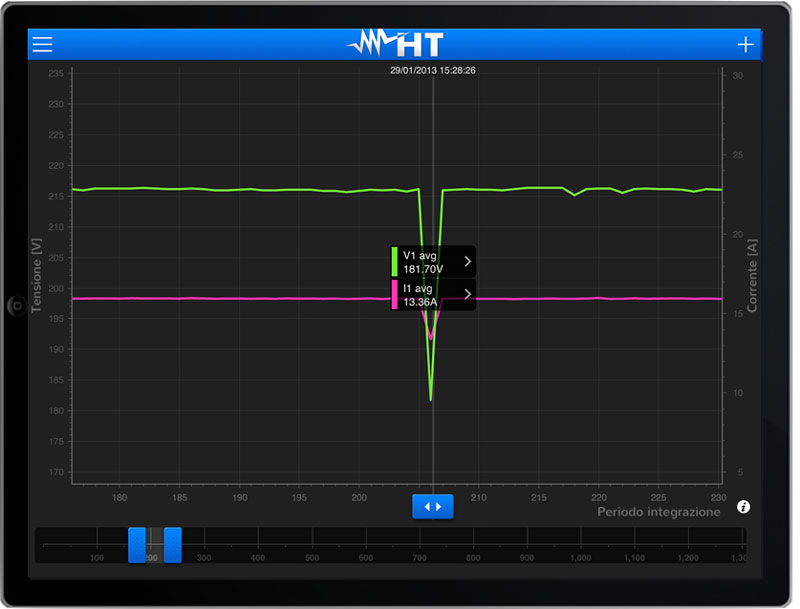Select the I1 avg 13.36A readout
Screen dimensions: 800x609
click(422, 295)
